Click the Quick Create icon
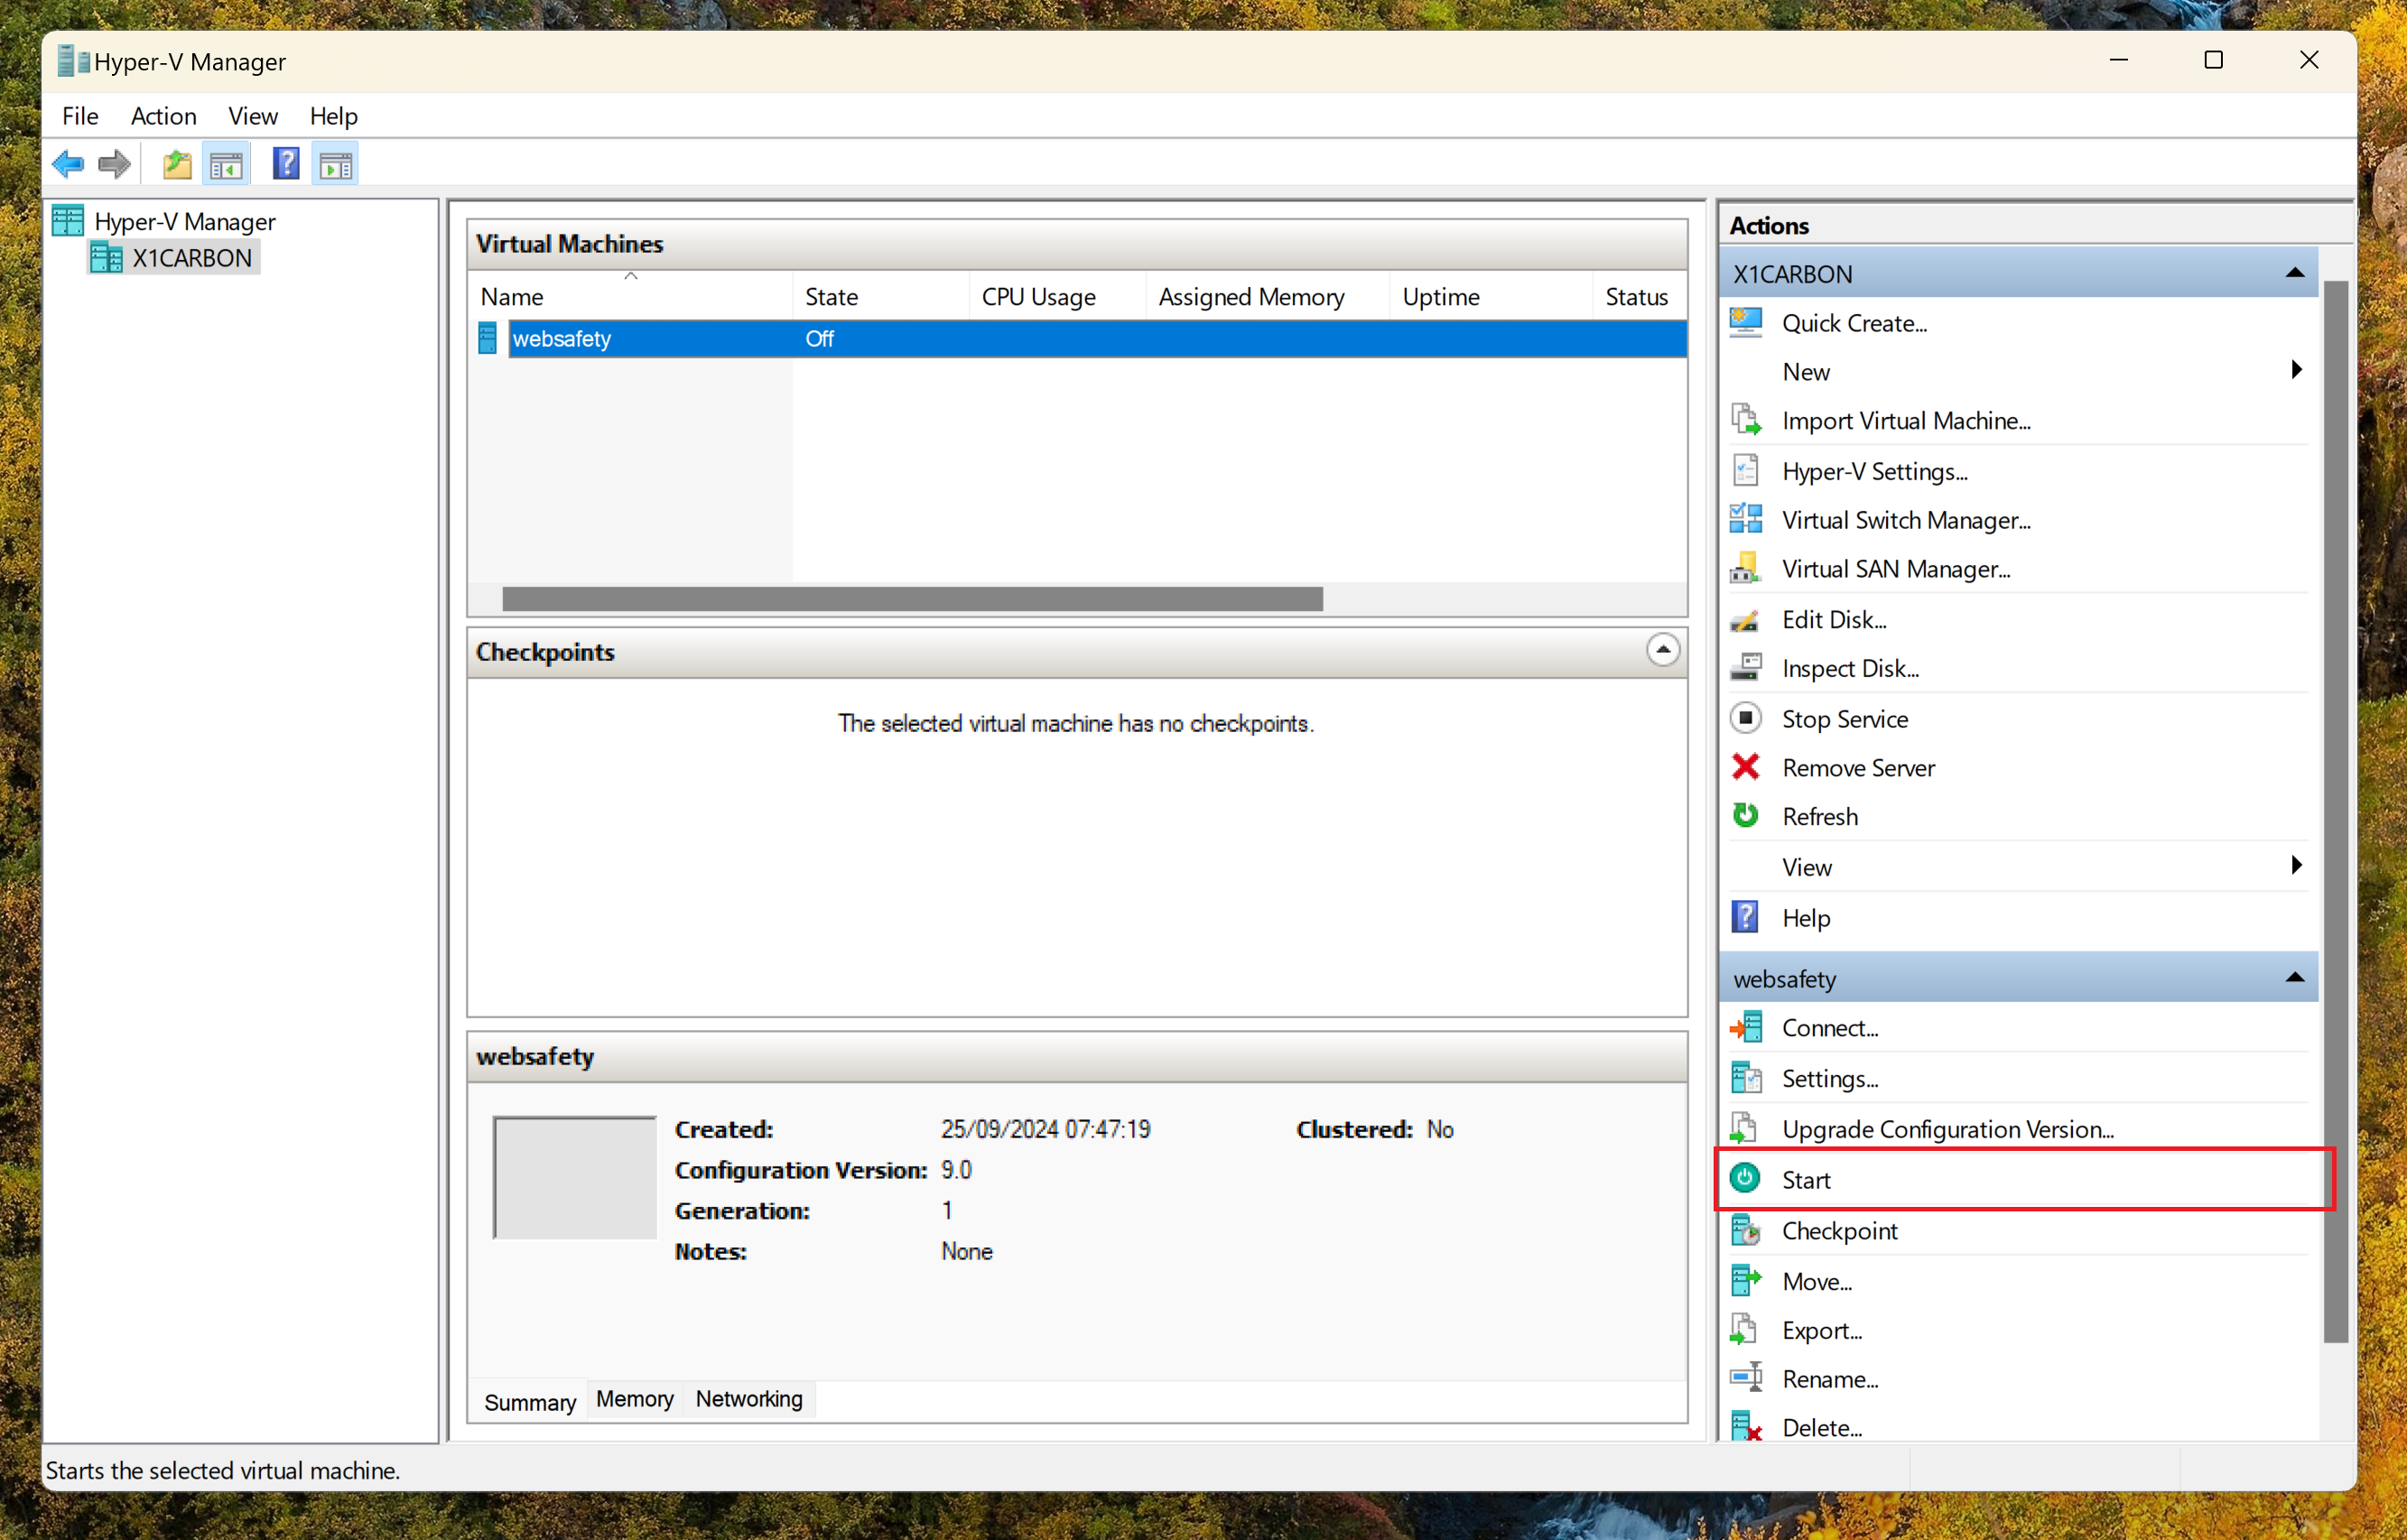Image resolution: width=2407 pixels, height=1540 pixels. 1746,323
